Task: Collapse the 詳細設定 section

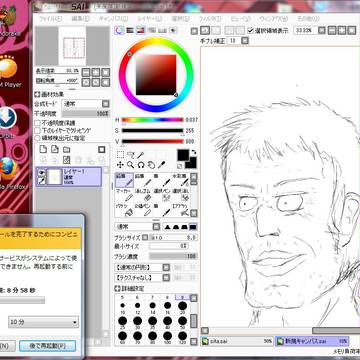Action: (117, 288)
